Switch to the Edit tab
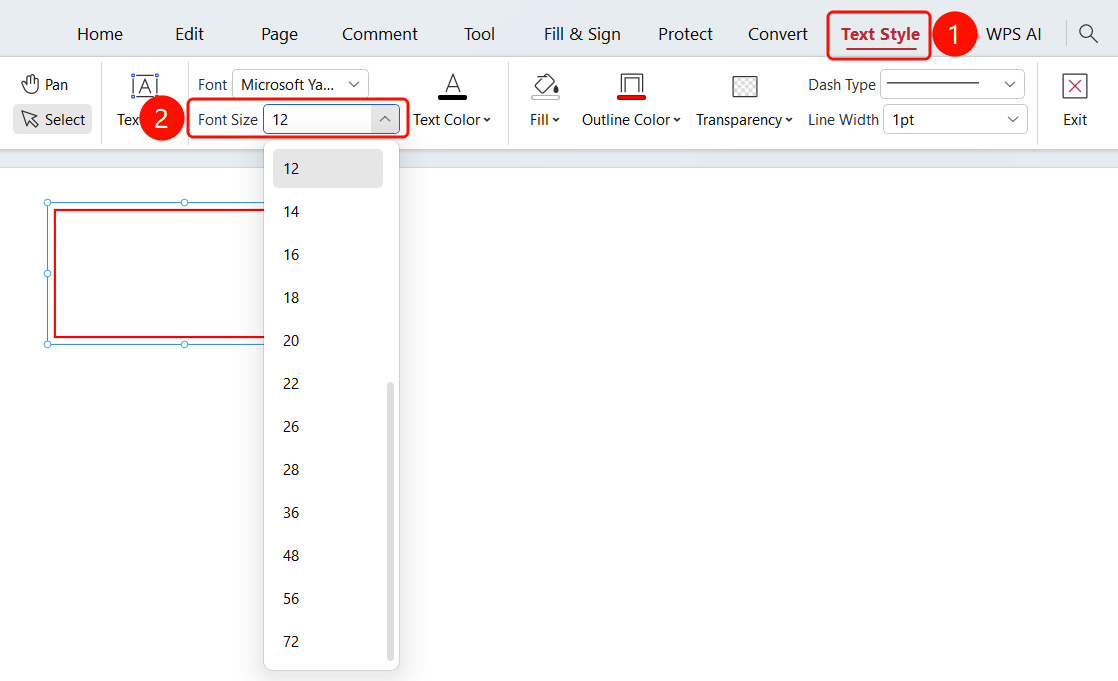Image resolution: width=1118 pixels, height=681 pixels. tap(189, 34)
